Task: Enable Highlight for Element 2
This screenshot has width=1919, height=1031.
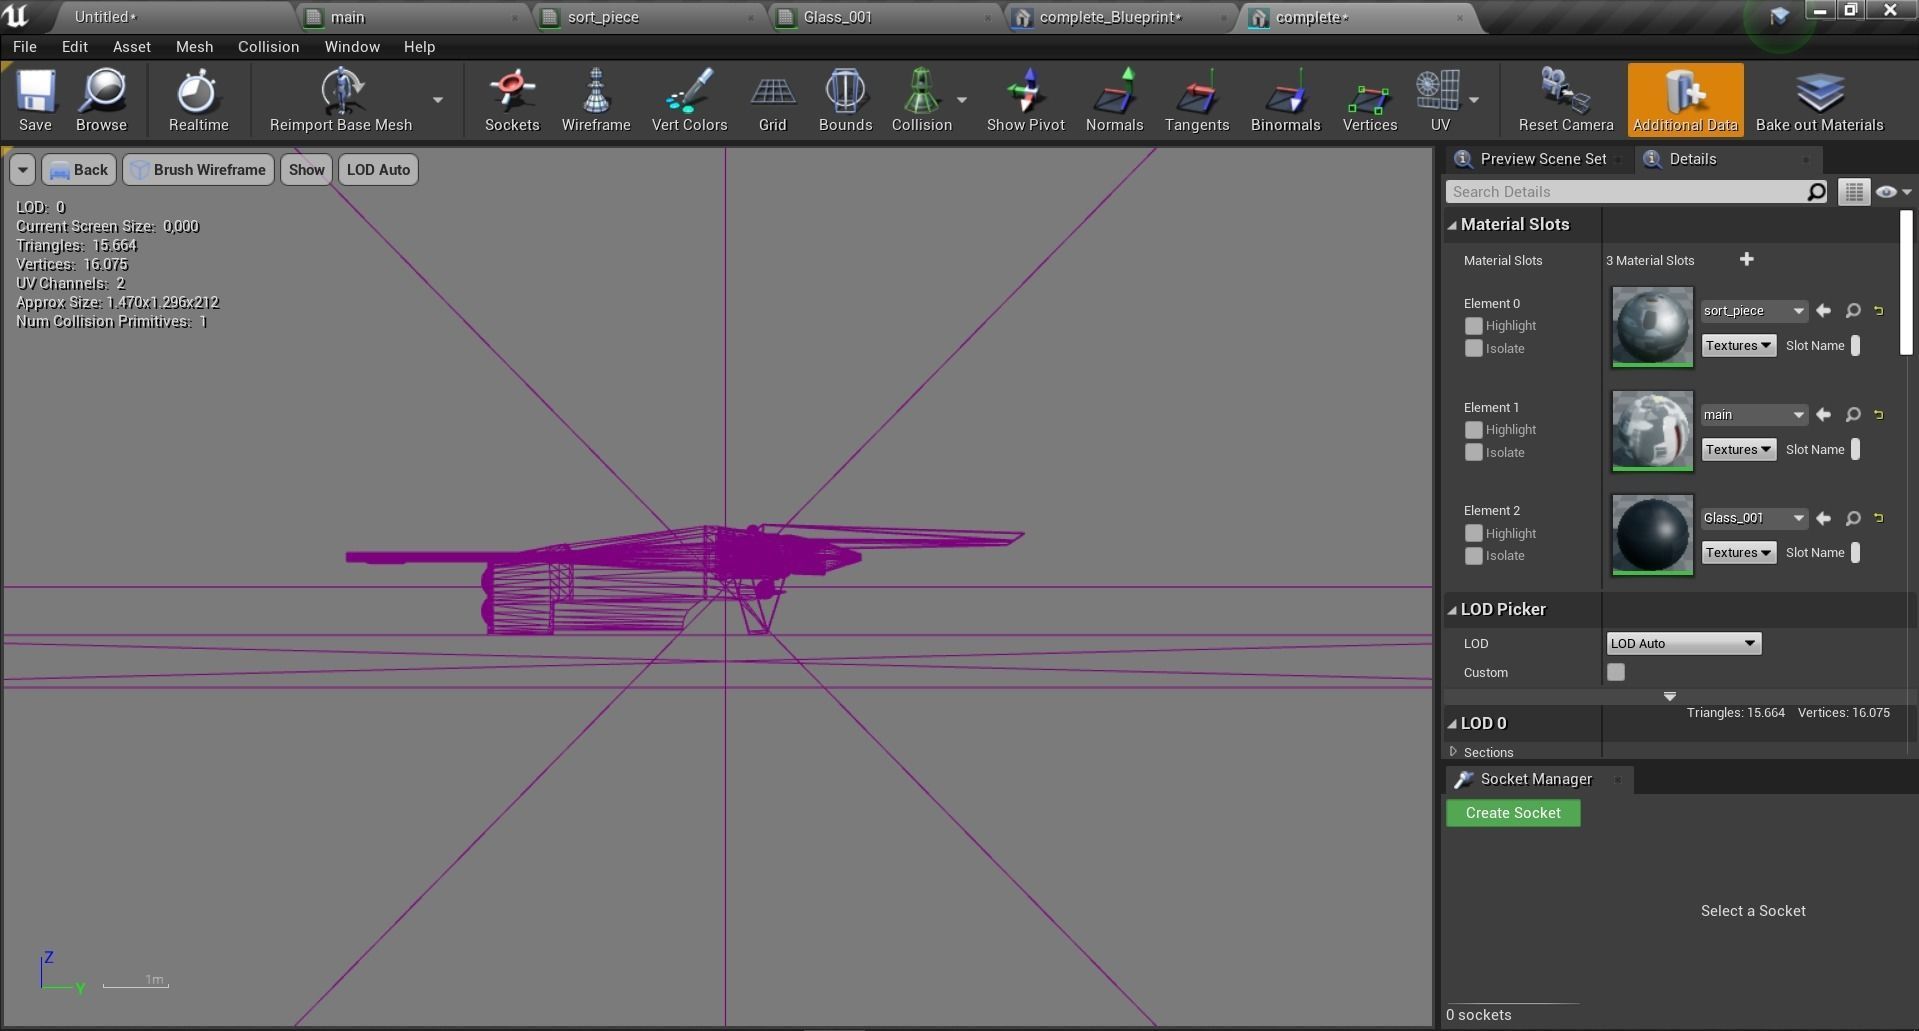Action: [x=1473, y=533]
